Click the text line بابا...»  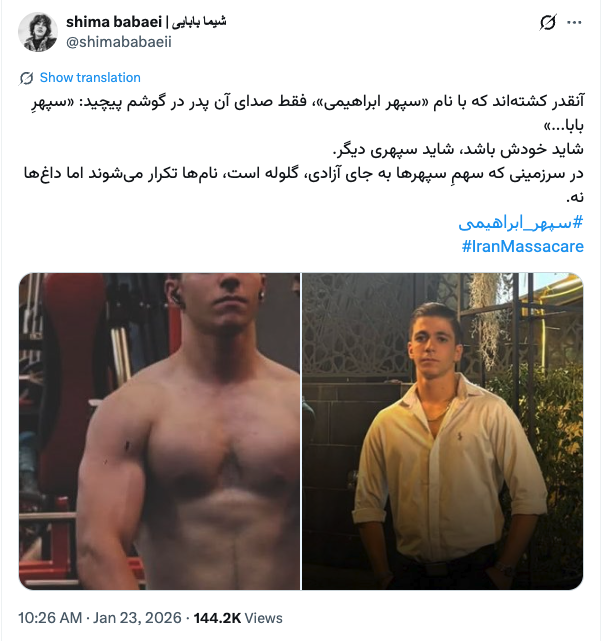point(564,126)
